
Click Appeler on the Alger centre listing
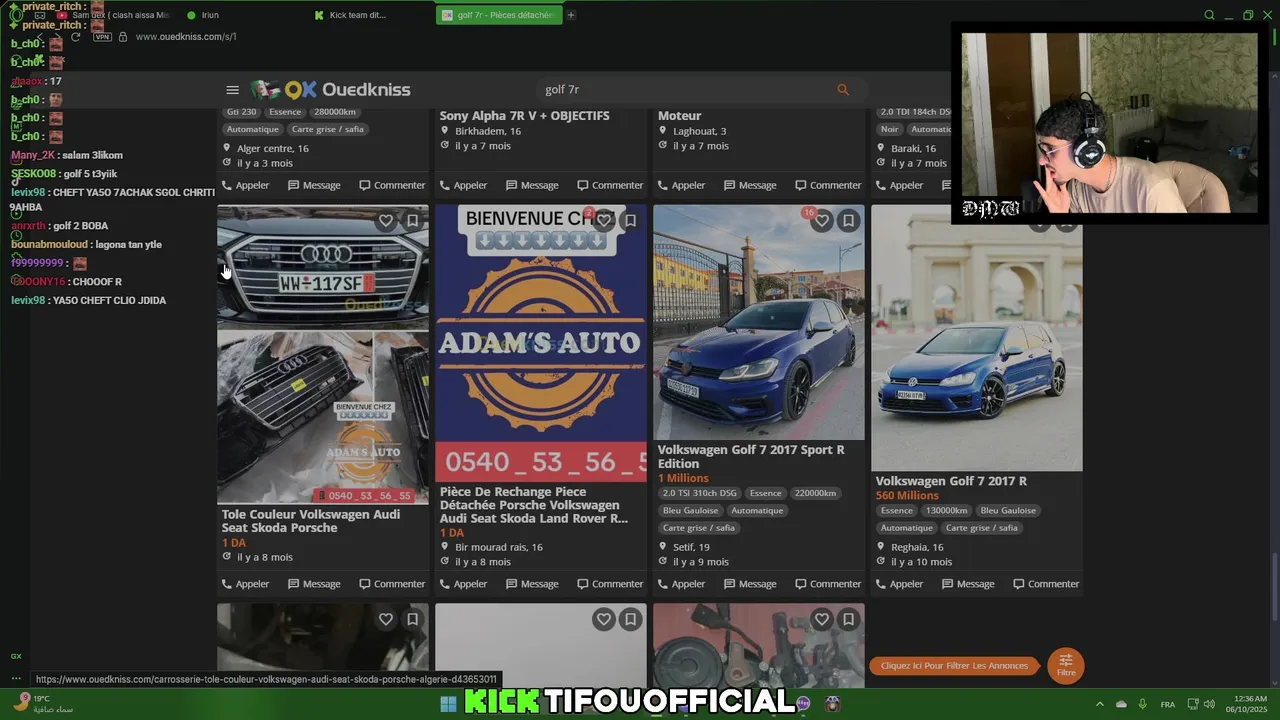tap(246, 185)
